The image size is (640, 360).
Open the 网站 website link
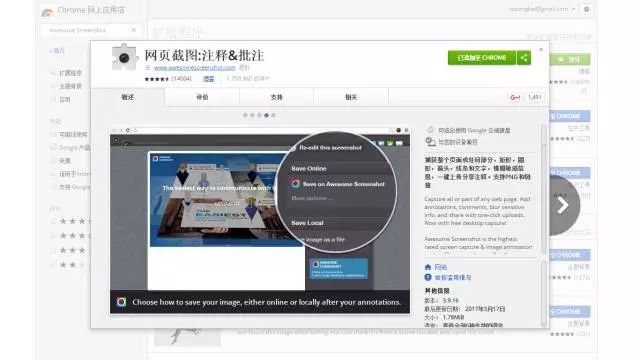coord(440,267)
